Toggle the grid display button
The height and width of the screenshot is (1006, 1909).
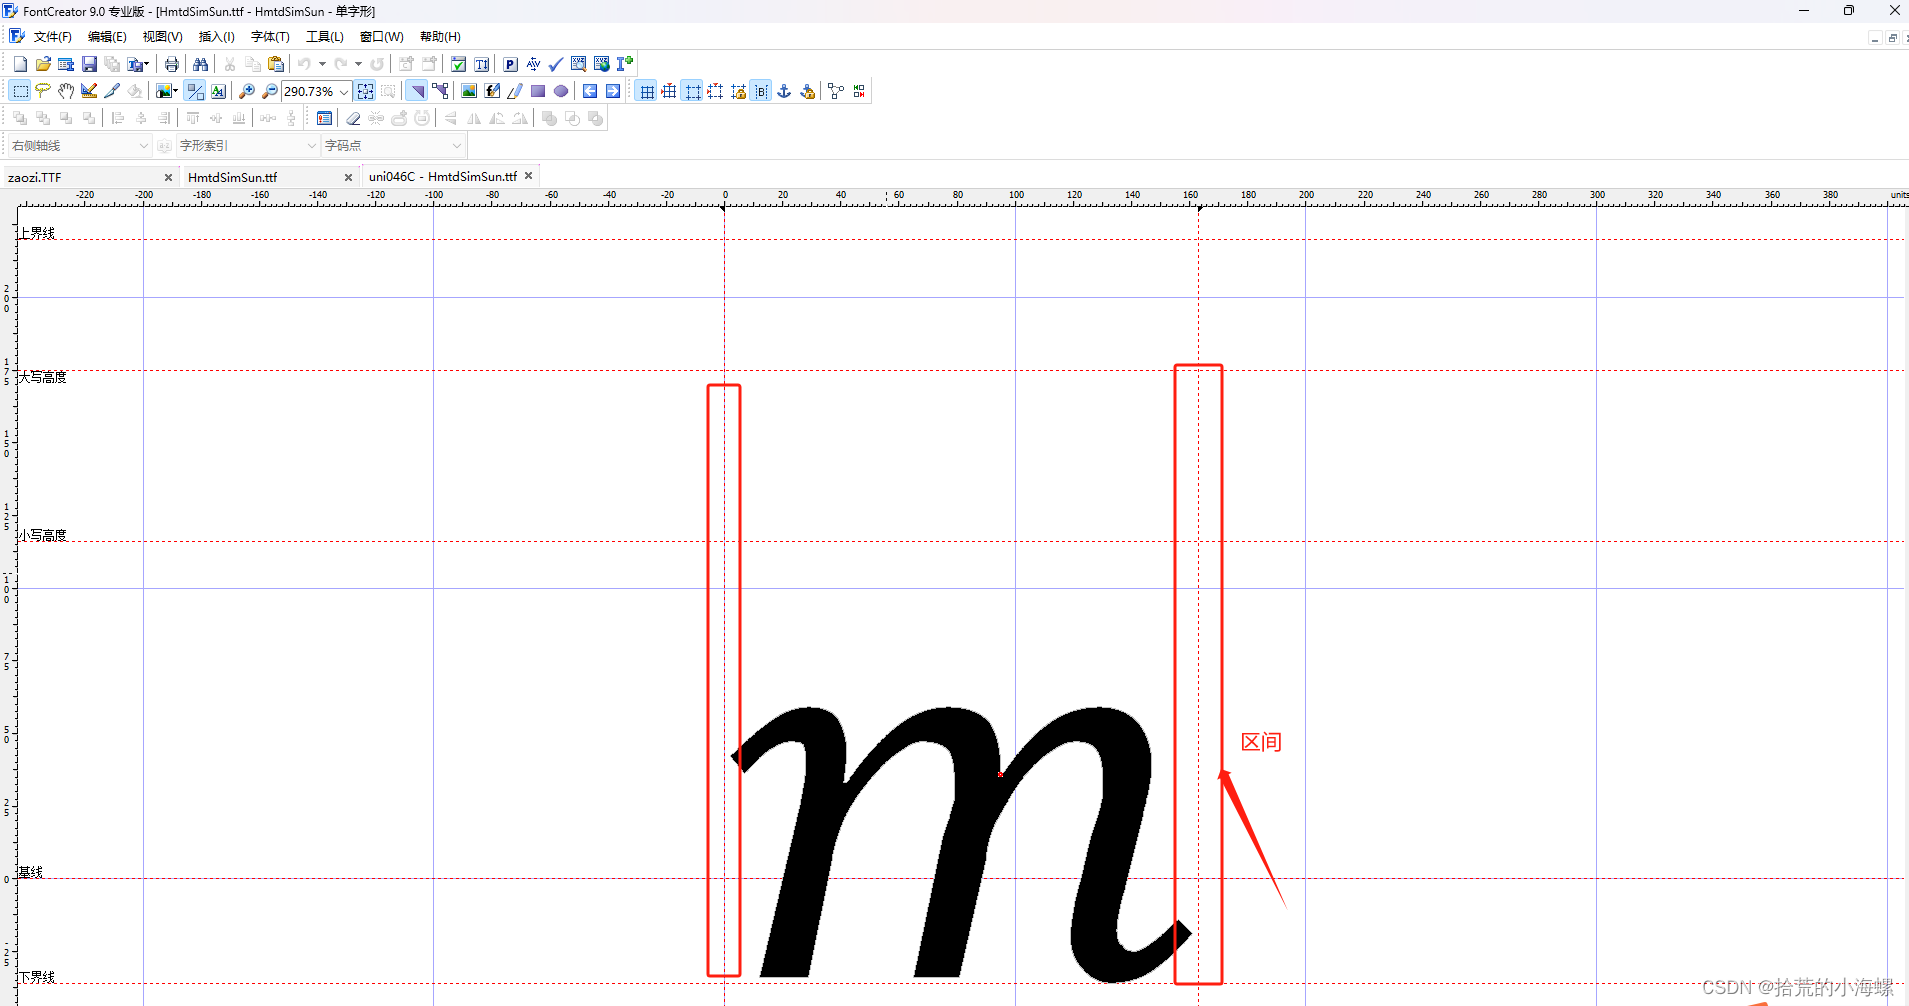(x=647, y=91)
